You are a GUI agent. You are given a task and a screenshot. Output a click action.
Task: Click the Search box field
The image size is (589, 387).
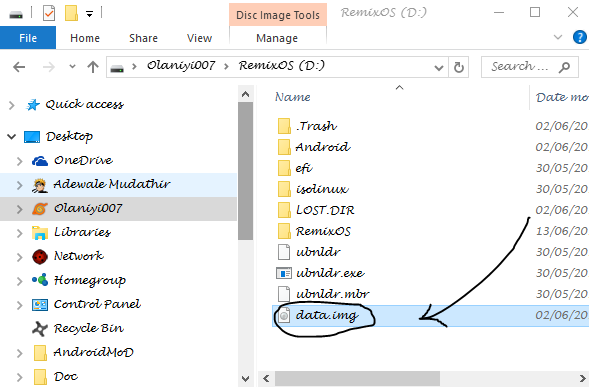(530, 67)
